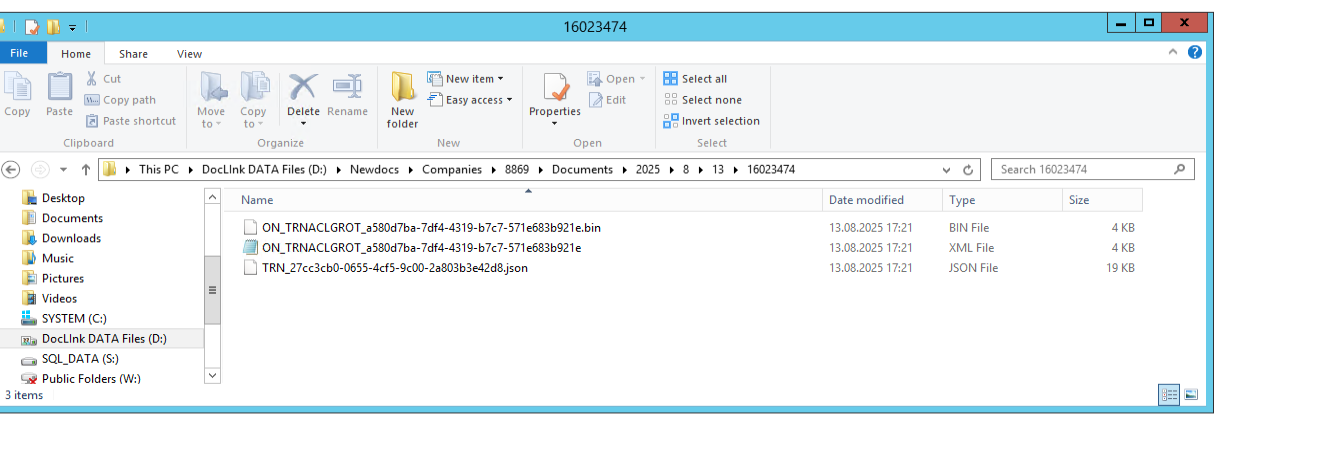Open the Delete dropdown arrow
The width and height of the screenshot is (1331, 454).
pos(303,124)
